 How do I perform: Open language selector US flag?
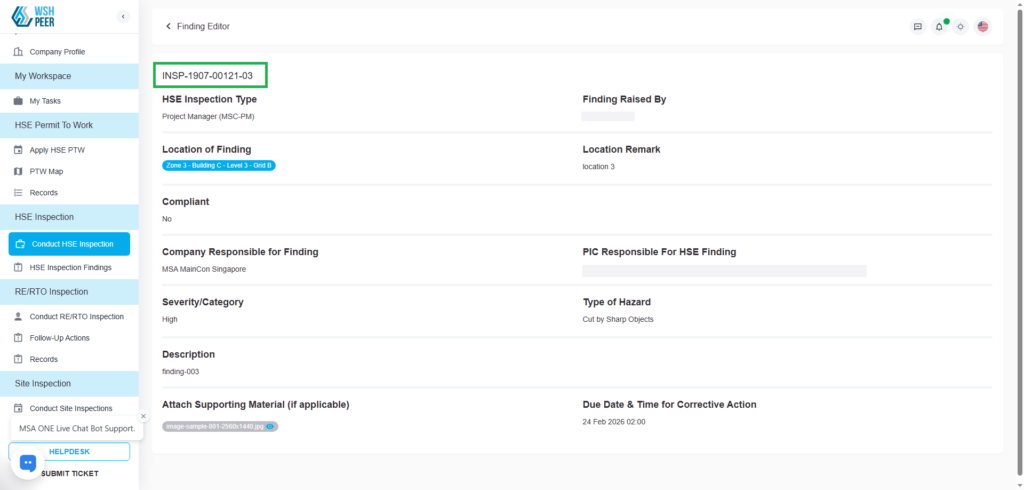click(983, 26)
